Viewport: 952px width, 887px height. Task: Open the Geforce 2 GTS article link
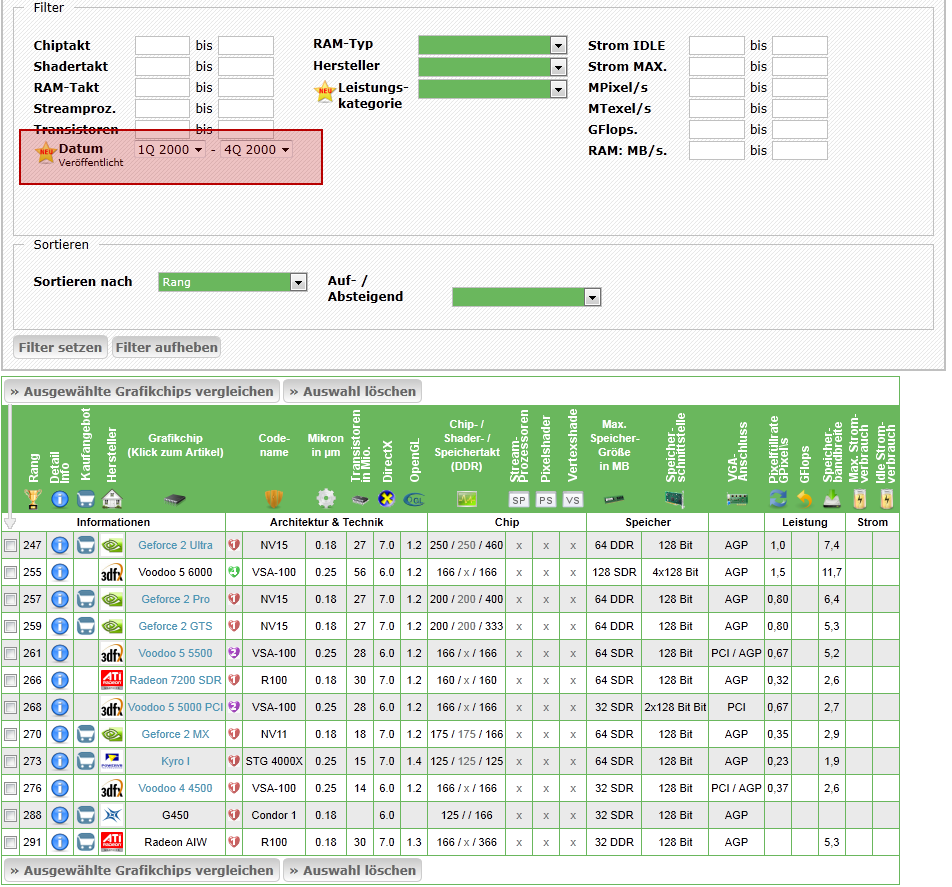click(x=175, y=626)
